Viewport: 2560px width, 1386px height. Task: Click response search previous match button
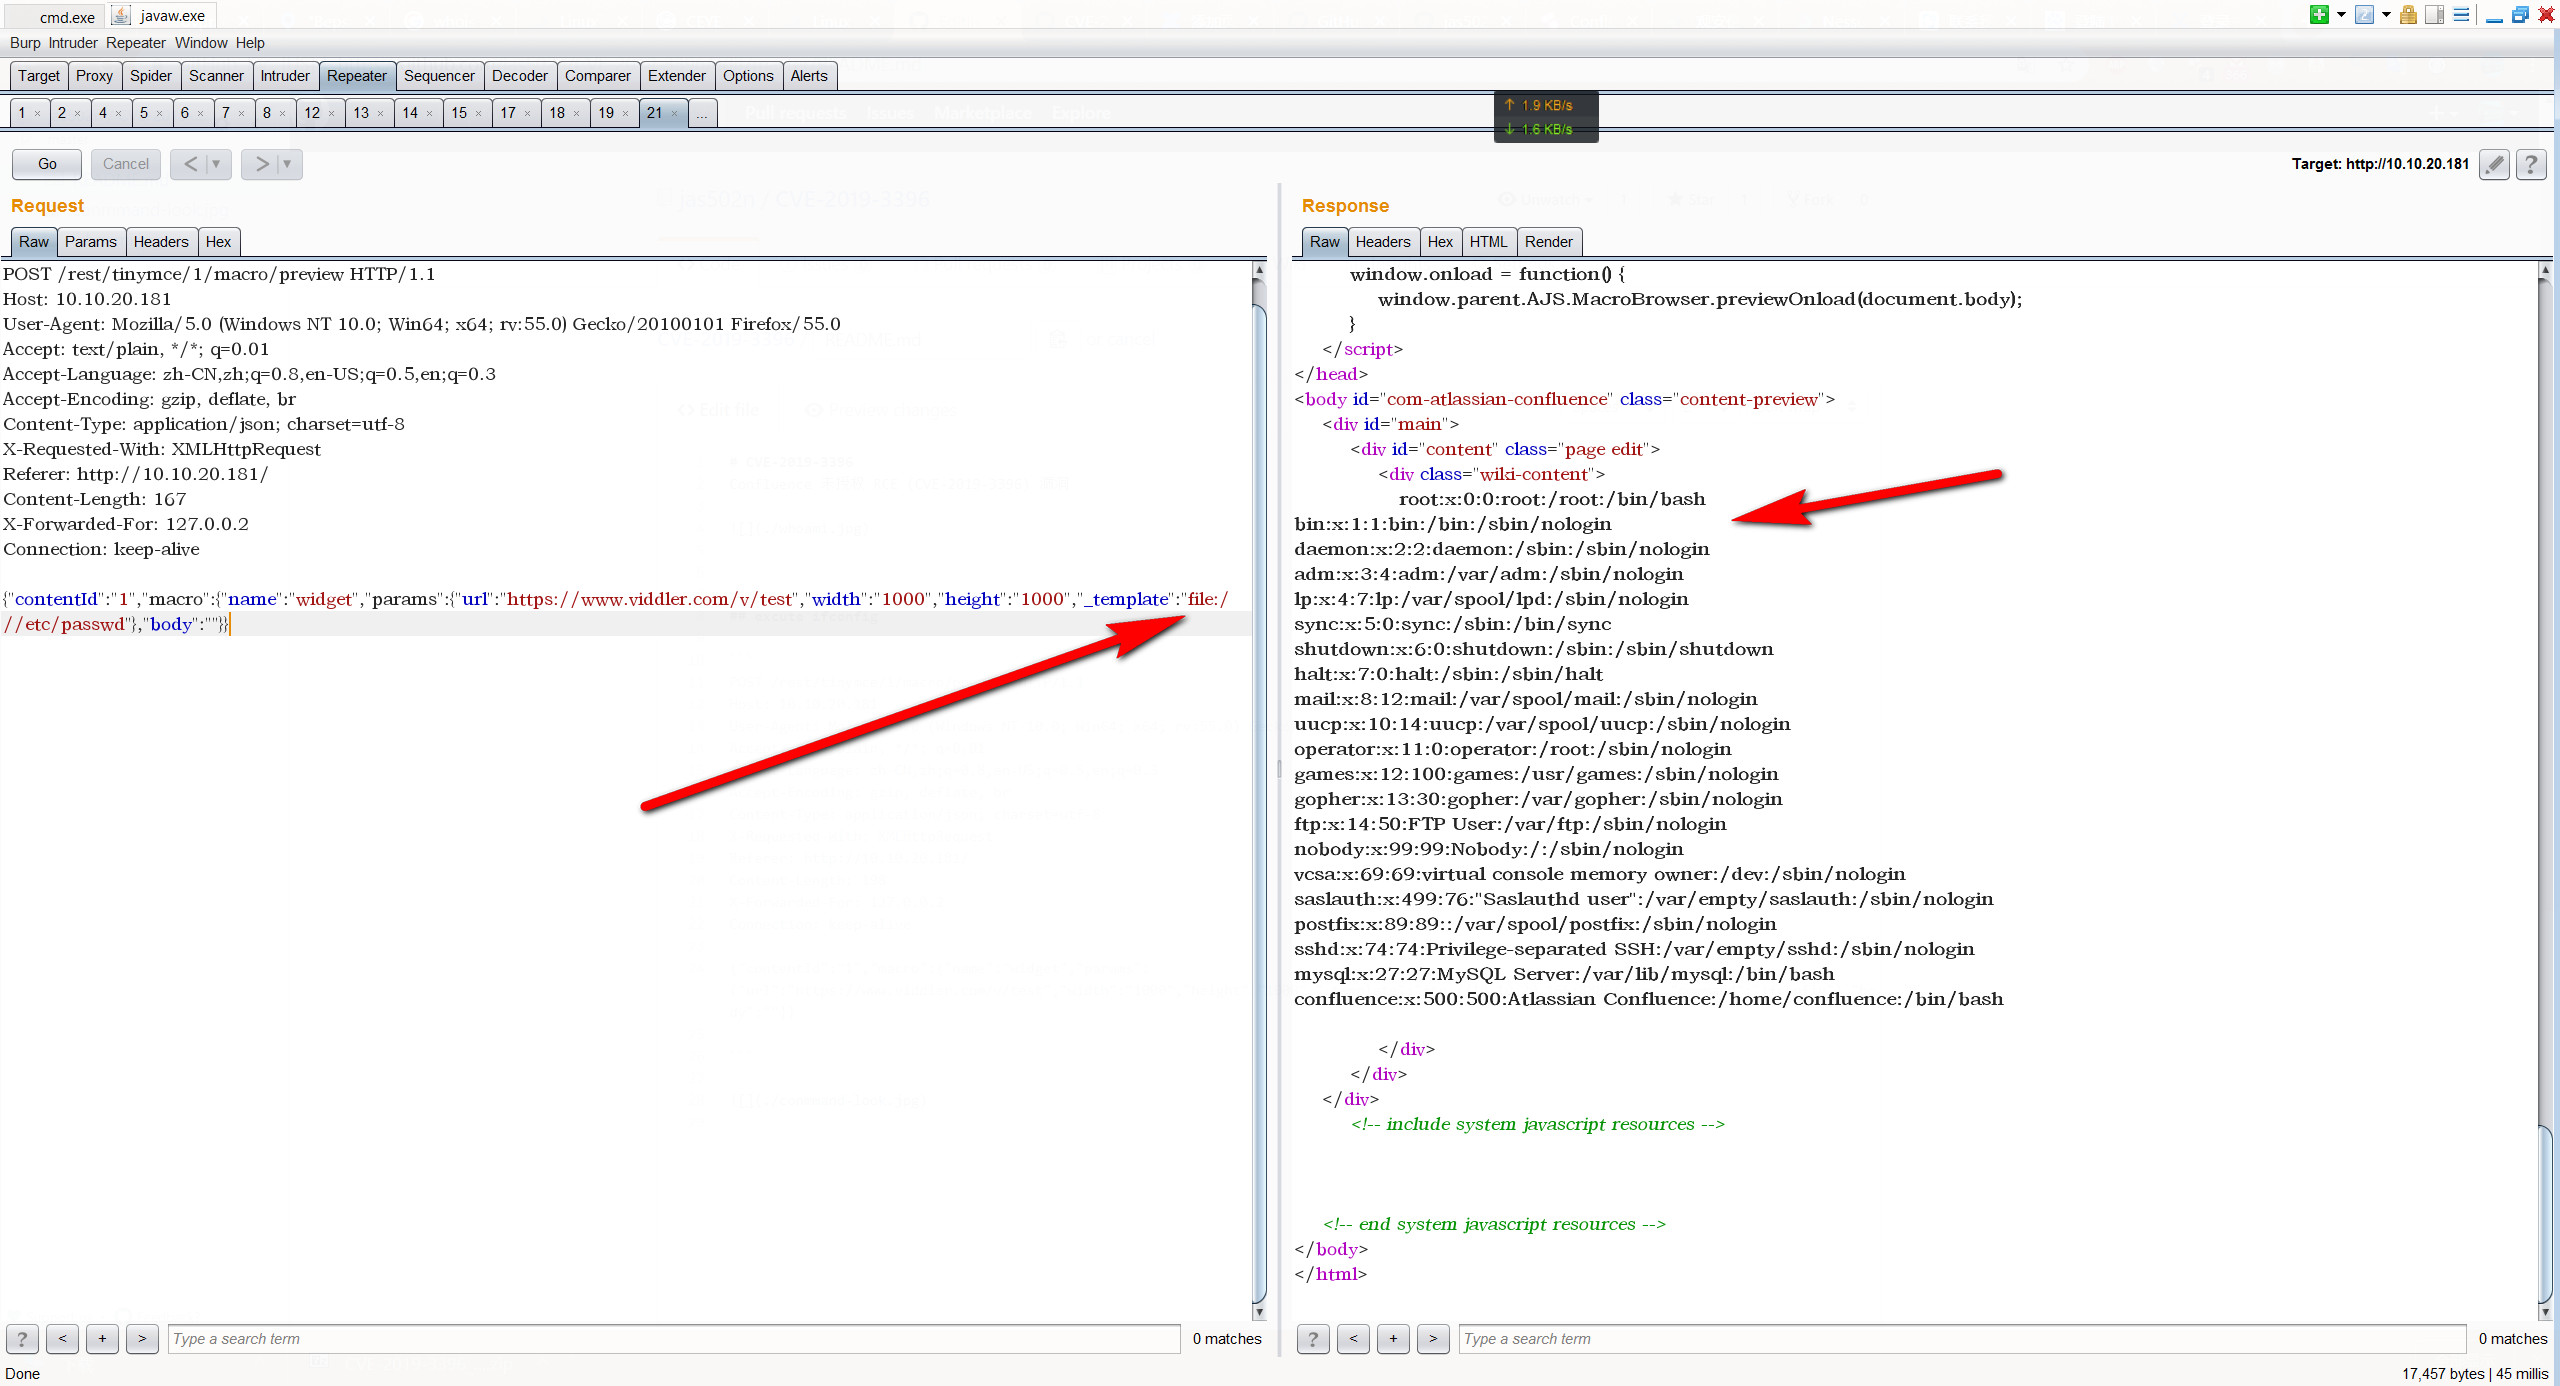tap(1353, 1339)
